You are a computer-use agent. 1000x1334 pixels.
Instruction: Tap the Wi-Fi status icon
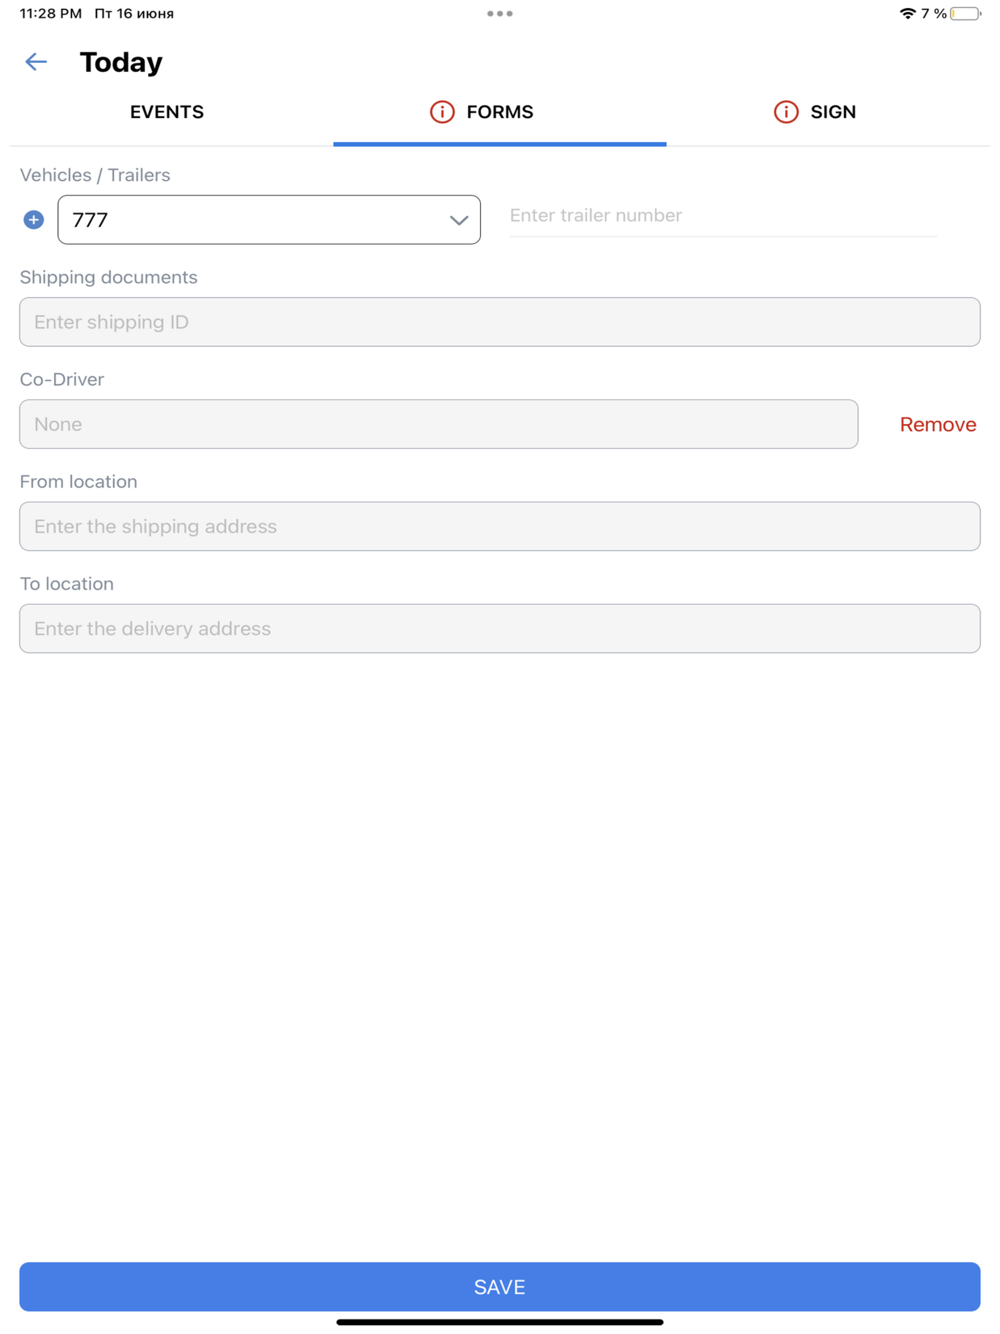pos(907,14)
